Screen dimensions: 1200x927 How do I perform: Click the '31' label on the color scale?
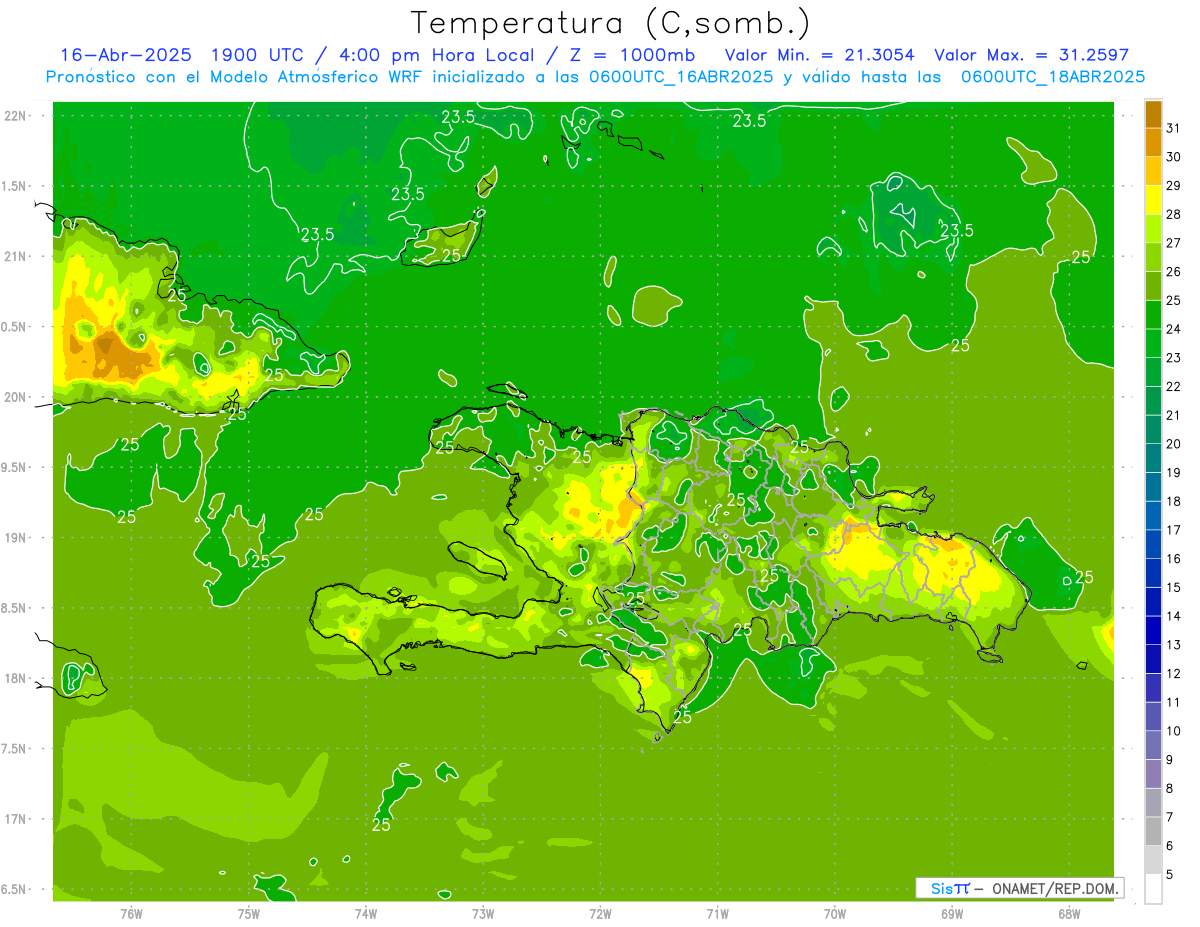tap(1174, 128)
